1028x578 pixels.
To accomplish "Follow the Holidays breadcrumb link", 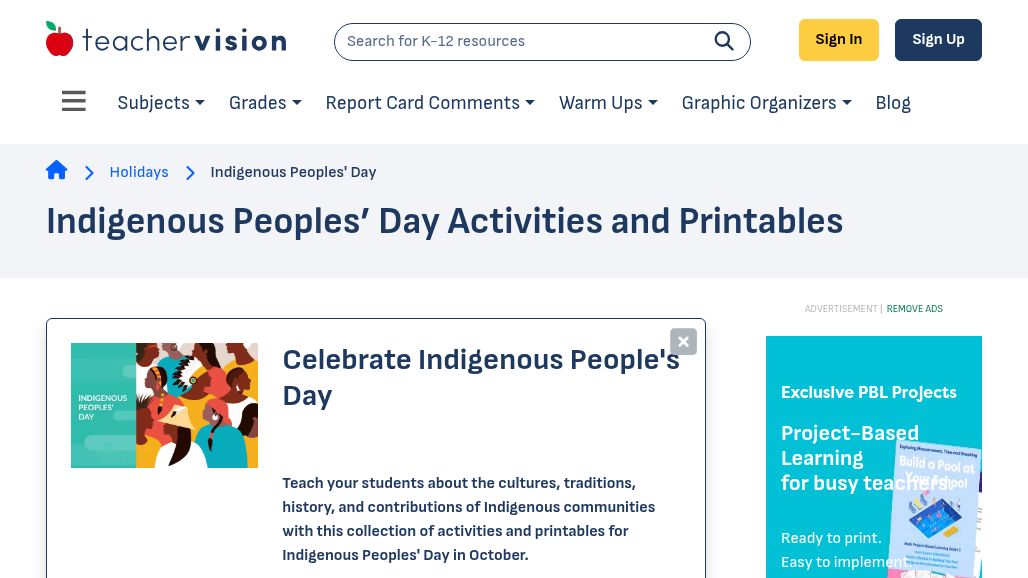I will tap(139, 172).
